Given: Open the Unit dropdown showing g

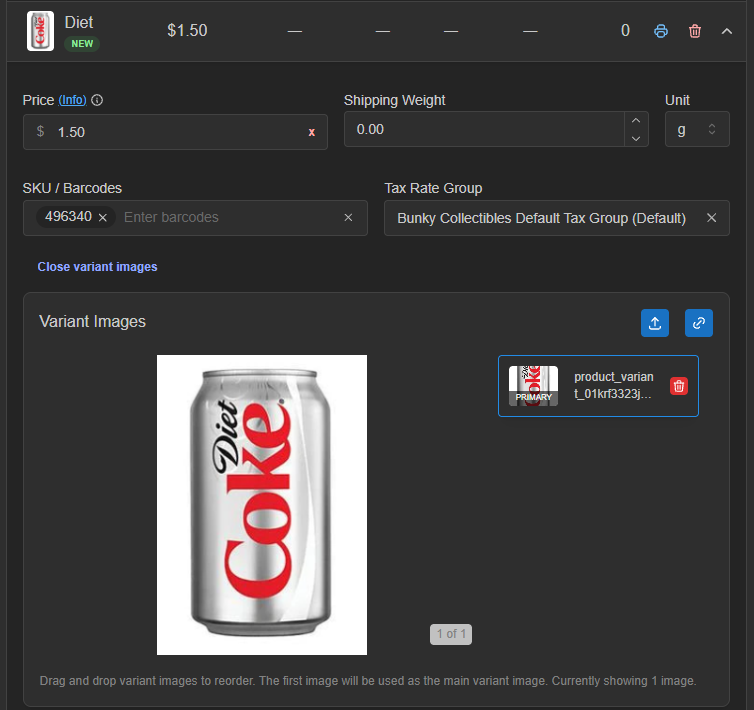Looking at the screenshot, I should (697, 129).
